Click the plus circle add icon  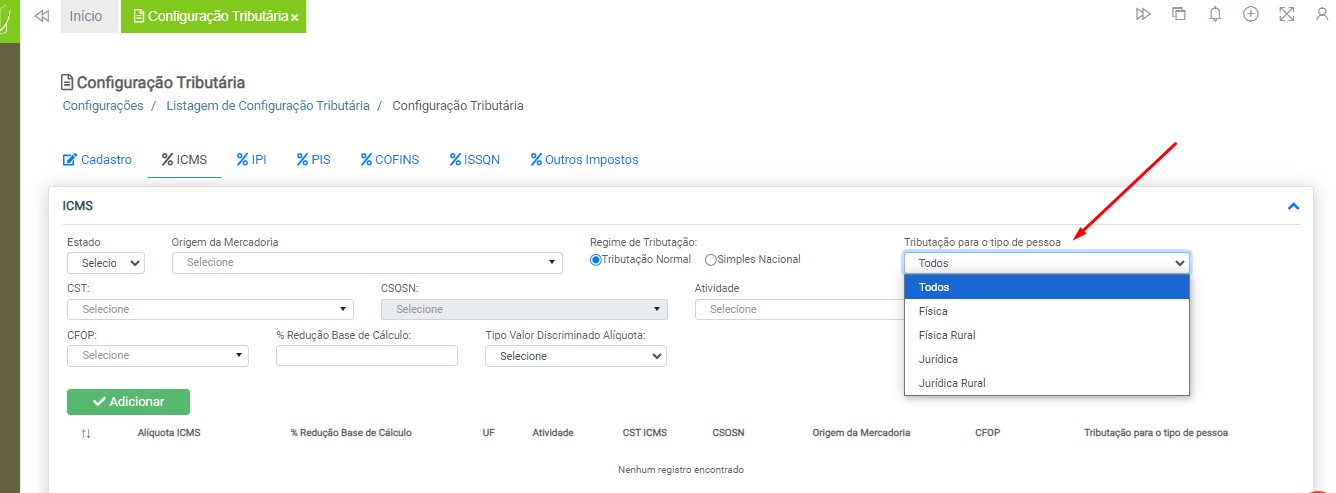[x=1250, y=14]
